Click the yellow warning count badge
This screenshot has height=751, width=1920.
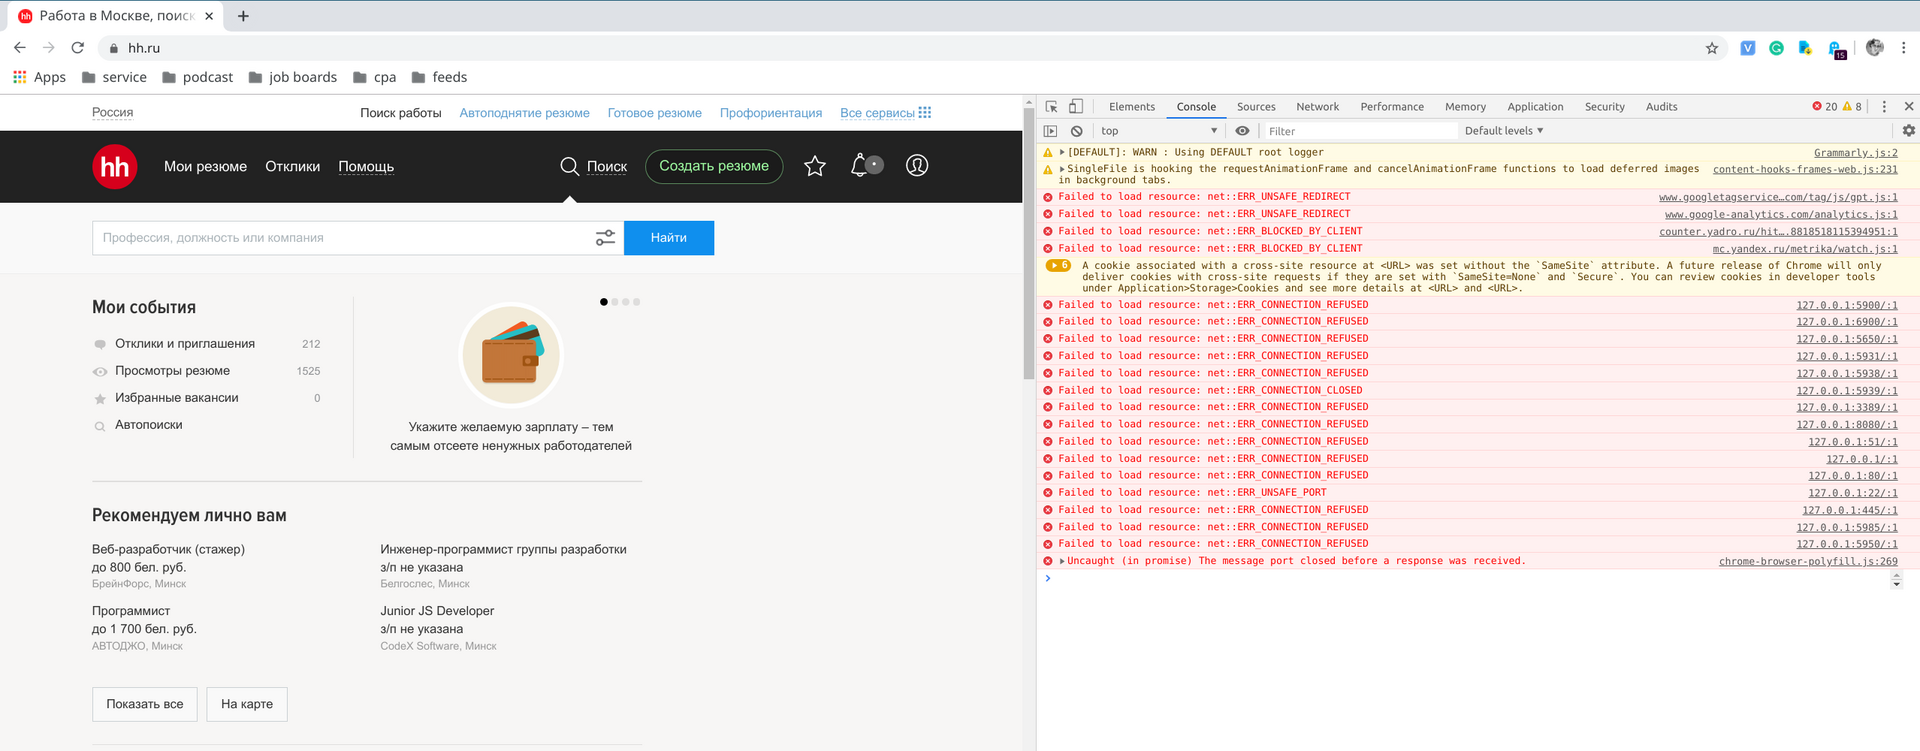[1852, 107]
